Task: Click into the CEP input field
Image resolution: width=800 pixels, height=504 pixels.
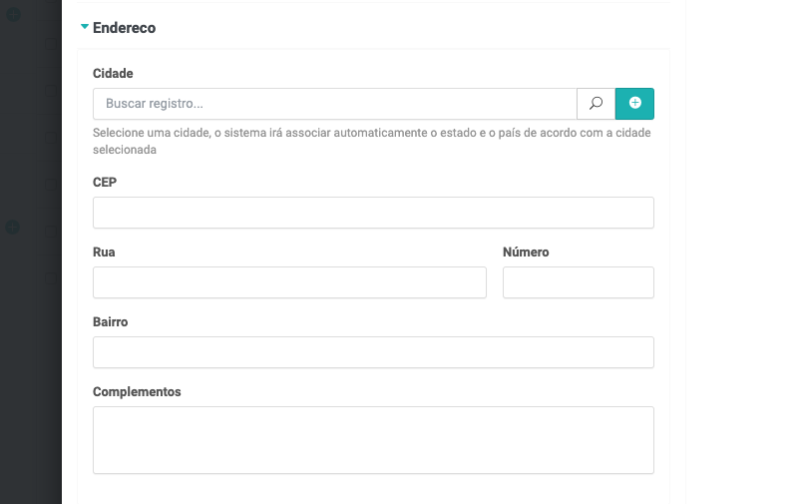Action: coord(373,212)
